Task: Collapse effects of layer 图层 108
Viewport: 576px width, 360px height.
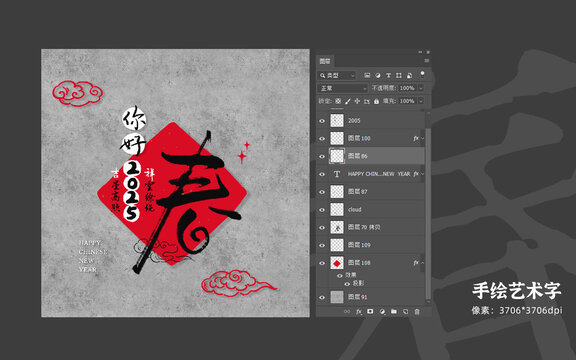Action: point(422,263)
